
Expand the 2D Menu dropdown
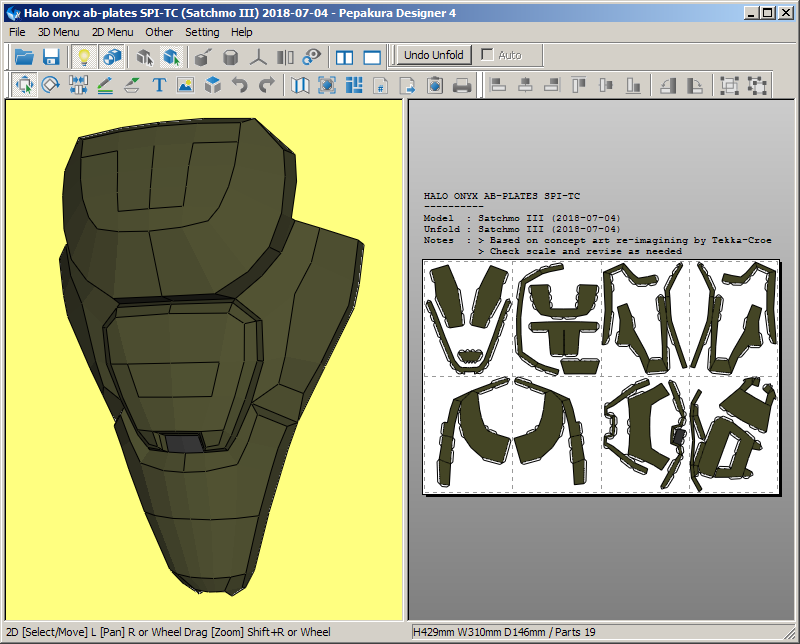pos(112,32)
